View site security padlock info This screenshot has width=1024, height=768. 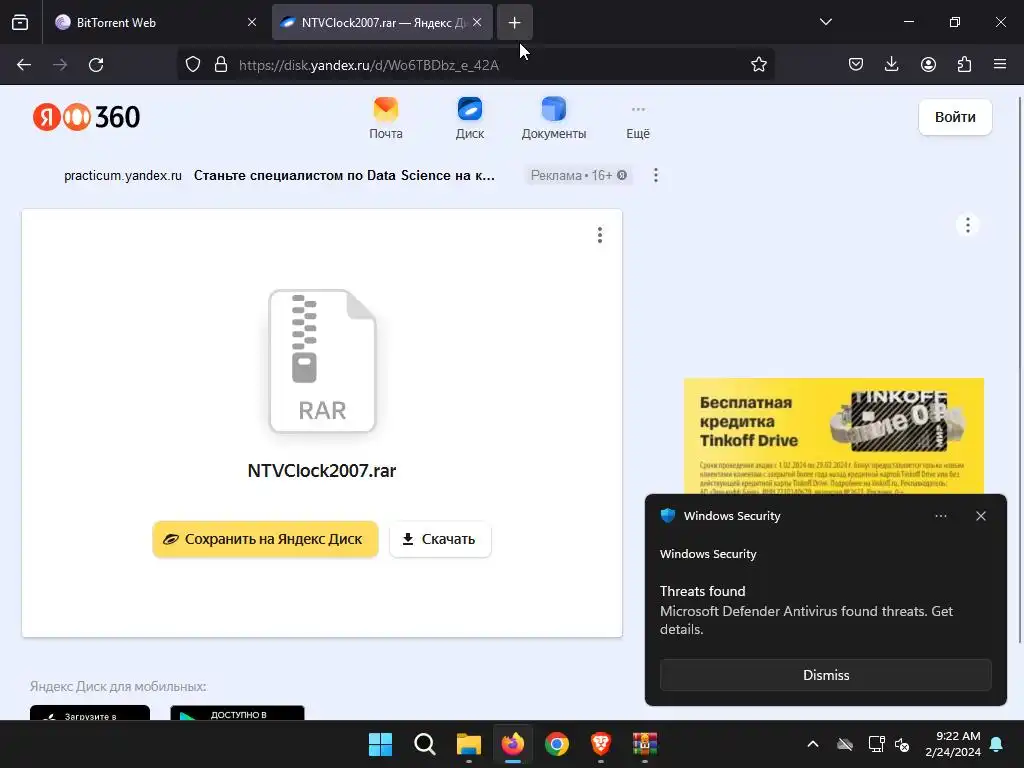point(221,65)
